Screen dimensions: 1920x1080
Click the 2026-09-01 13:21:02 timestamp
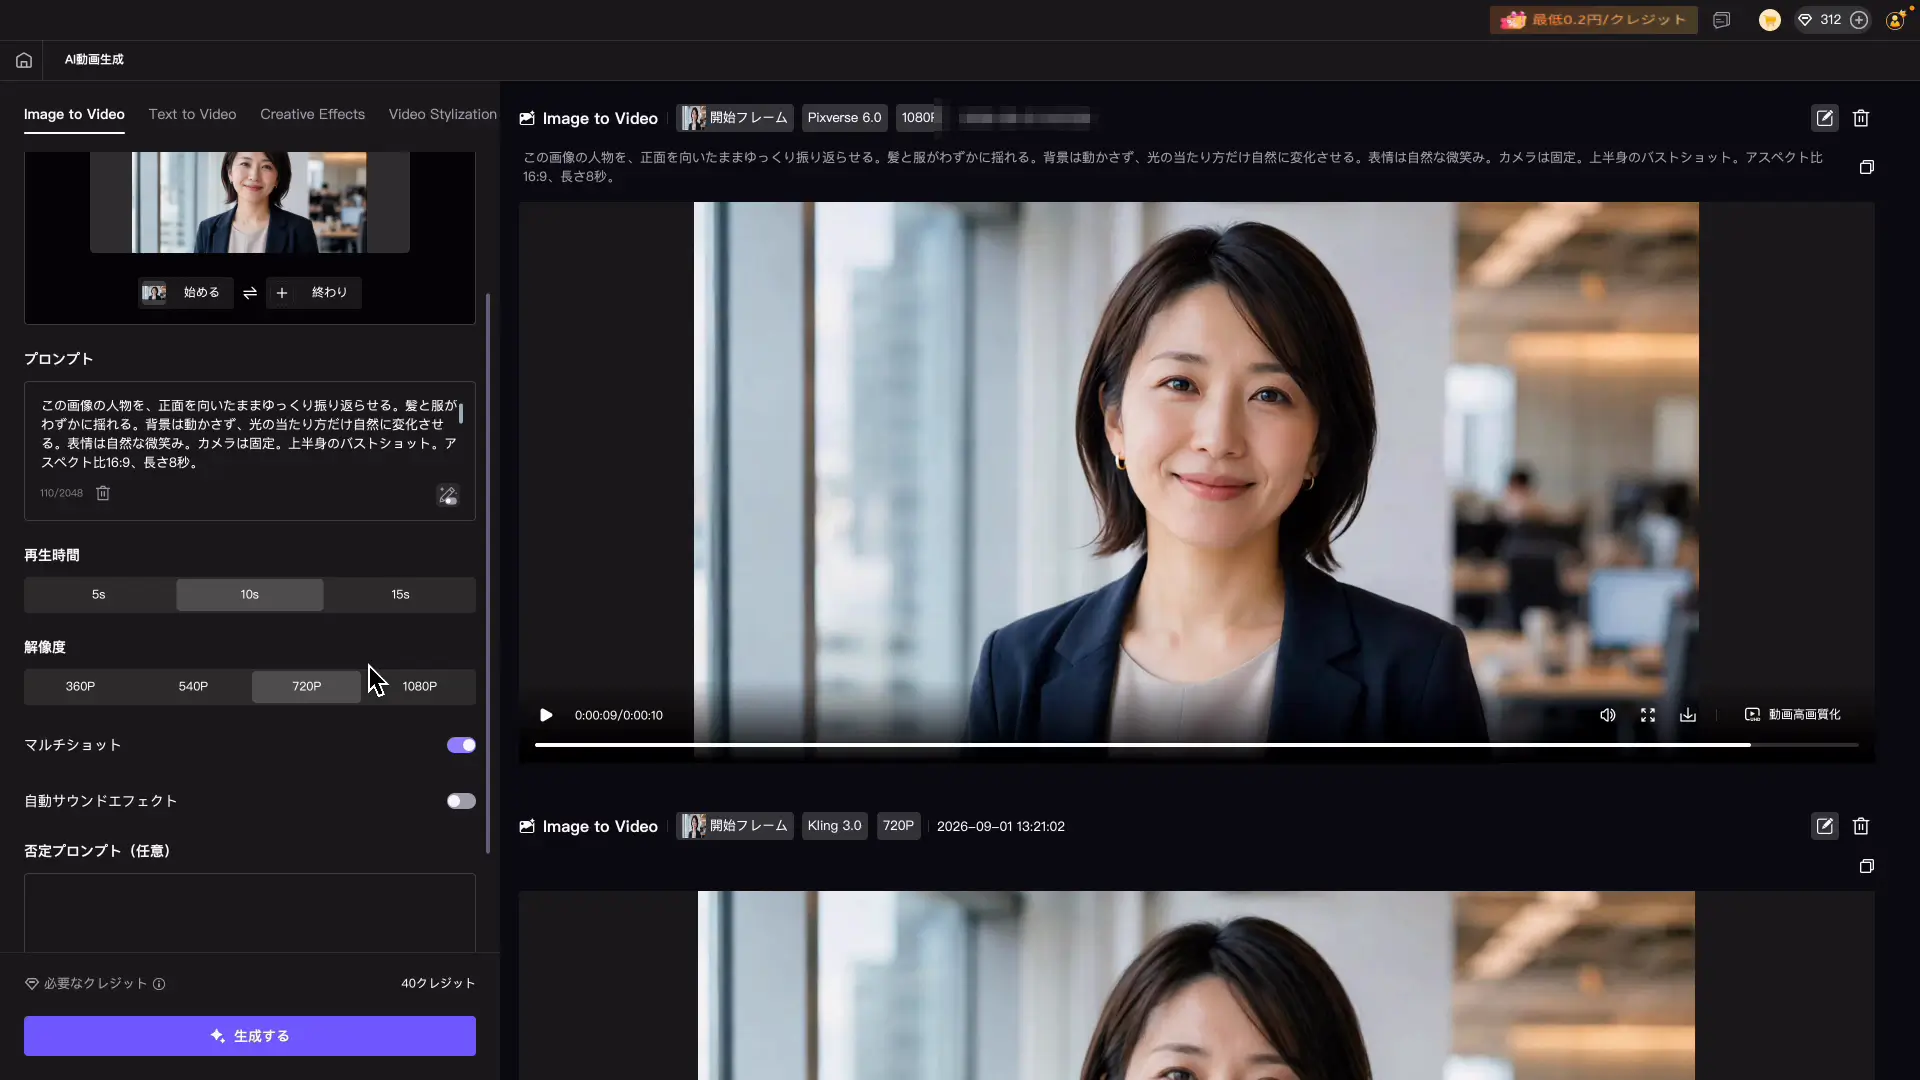(1000, 827)
